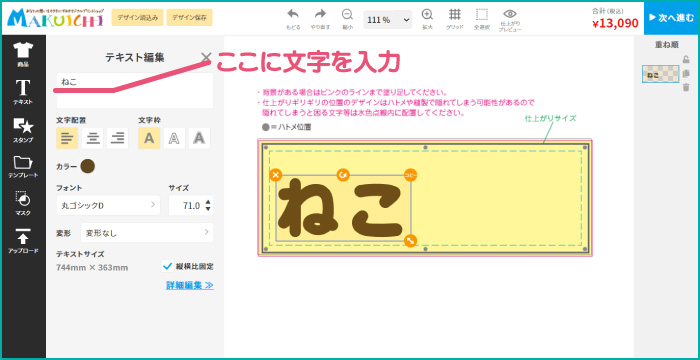Viewport: 700px width, 360px height.
Task: Click the 全選択 select-all icon
Action: pyautogui.click(x=482, y=19)
